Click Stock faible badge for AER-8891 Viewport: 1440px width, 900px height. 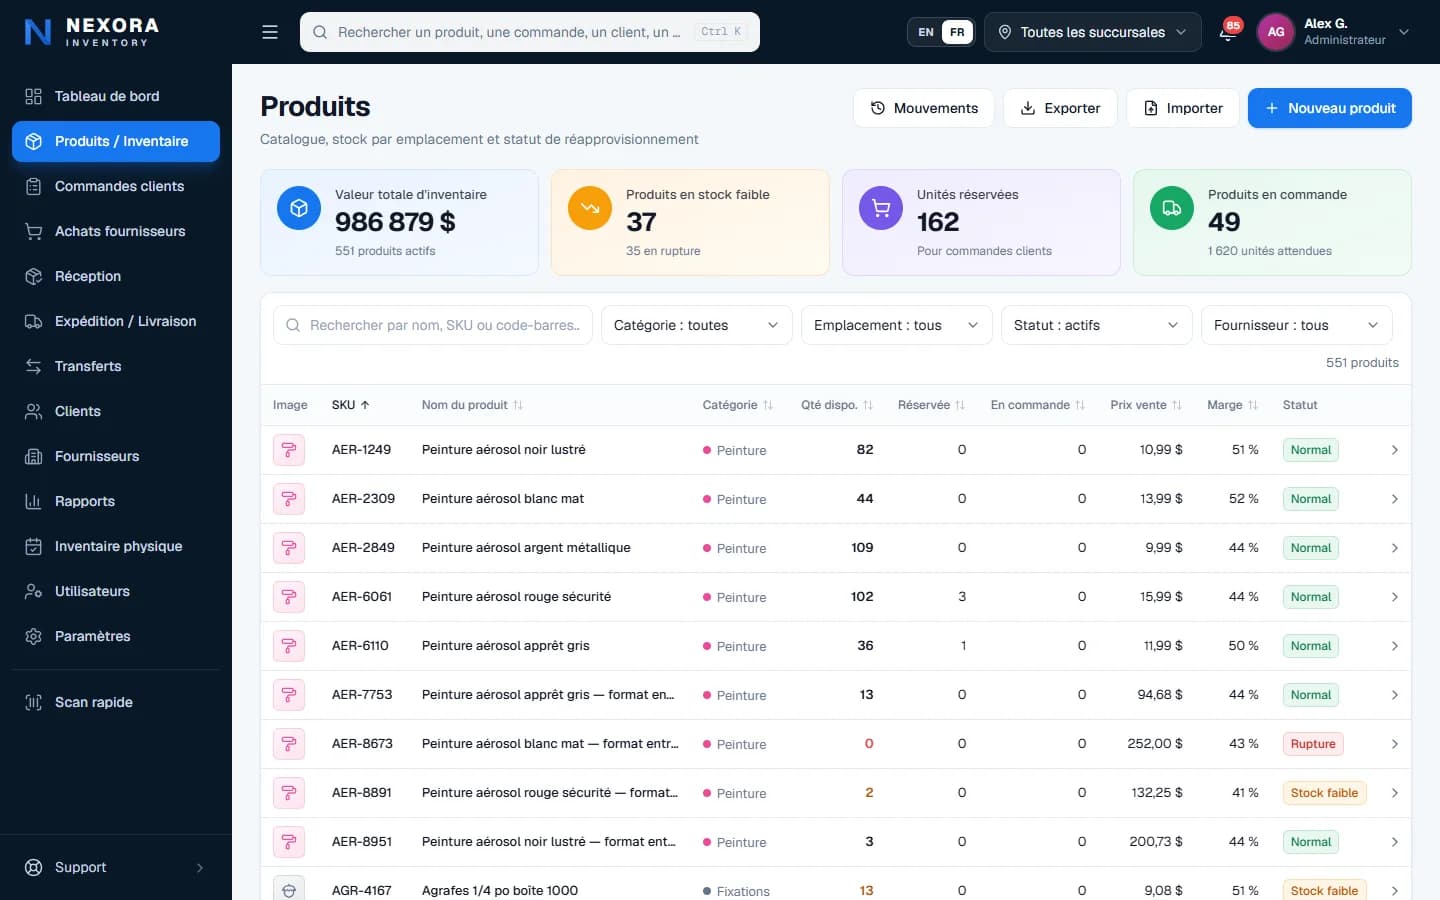click(x=1324, y=793)
